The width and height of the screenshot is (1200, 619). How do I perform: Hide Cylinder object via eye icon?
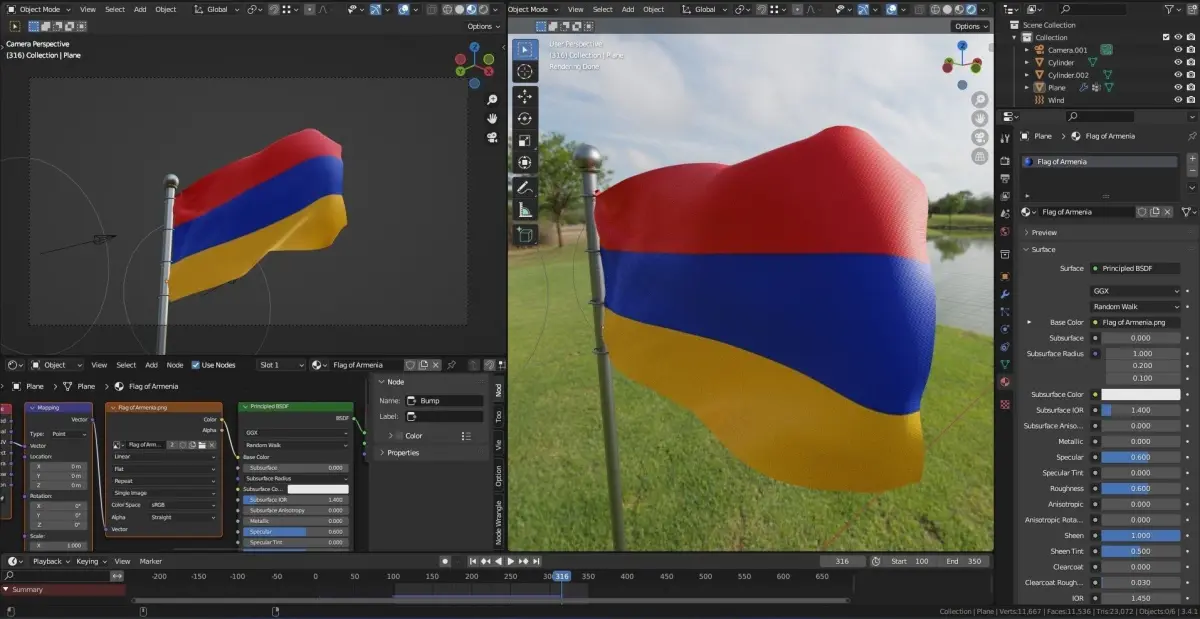click(1178, 62)
